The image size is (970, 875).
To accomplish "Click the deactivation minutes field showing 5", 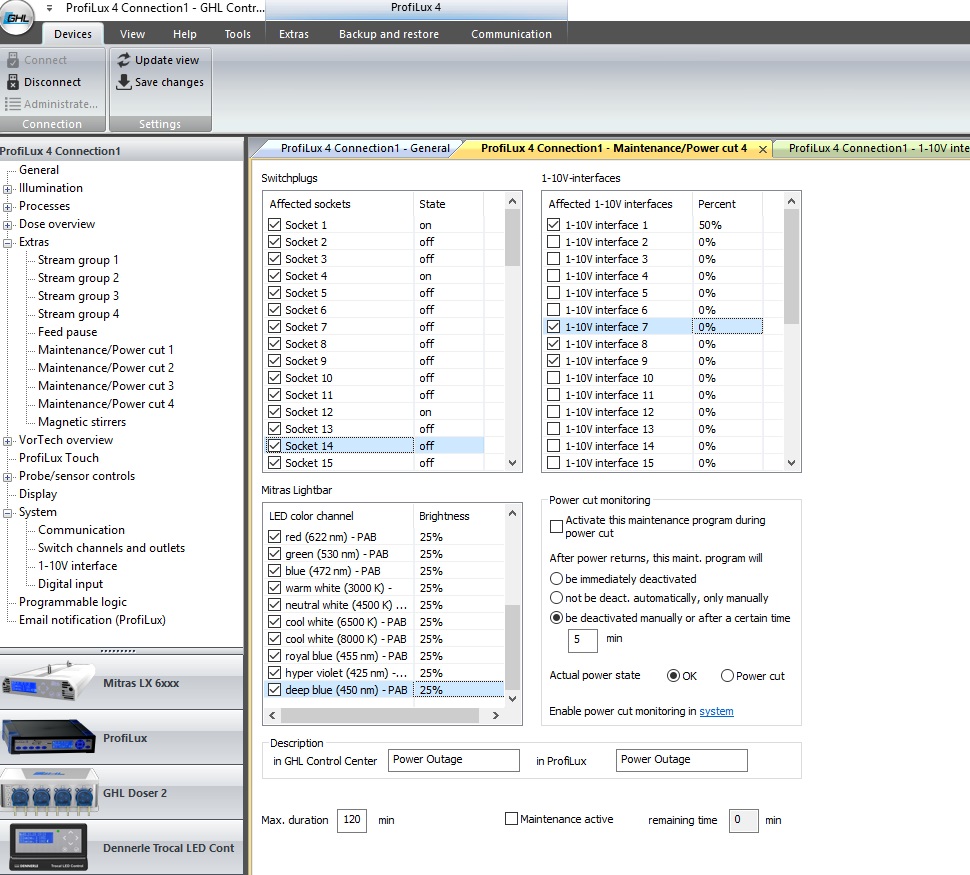I will 583,640.
